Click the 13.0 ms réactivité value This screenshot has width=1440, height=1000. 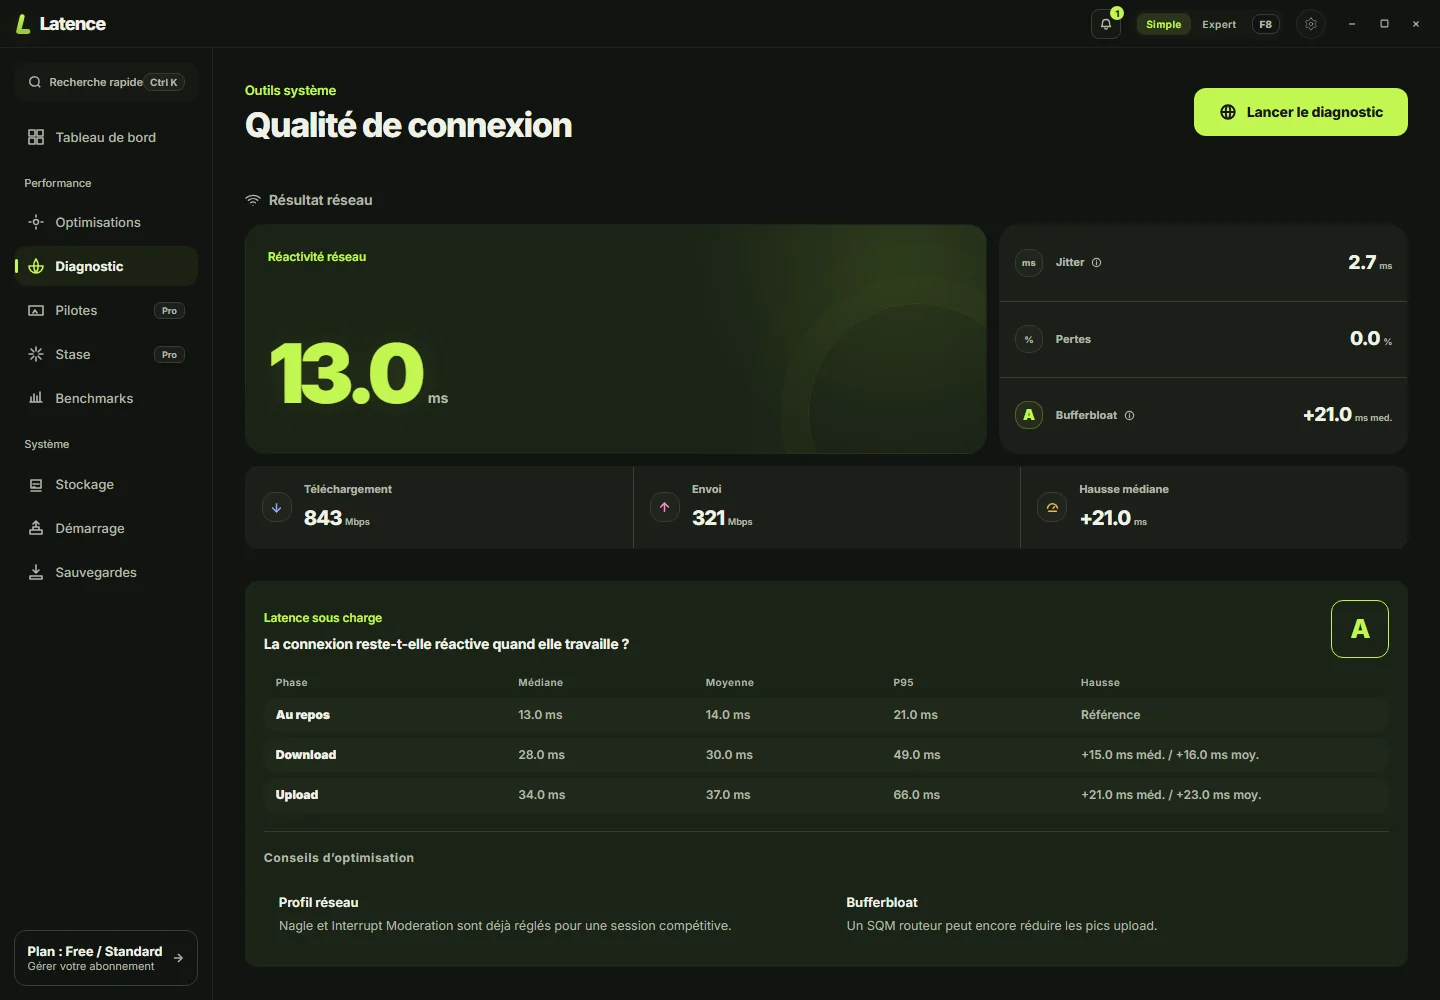pyautogui.click(x=359, y=373)
